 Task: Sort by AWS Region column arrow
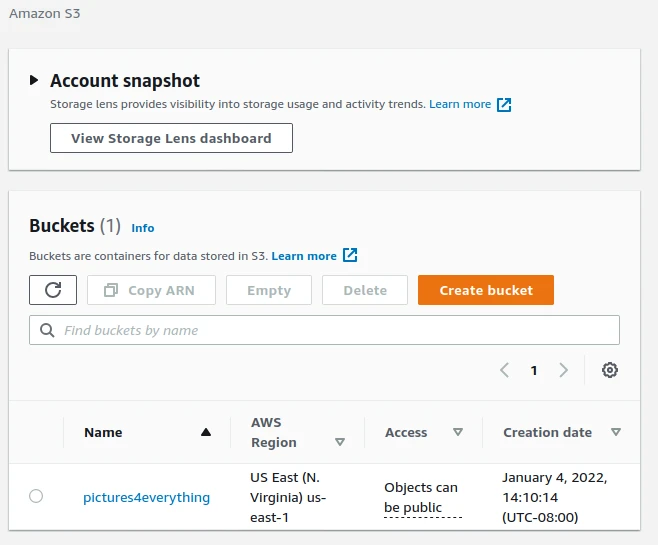pos(340,442)
